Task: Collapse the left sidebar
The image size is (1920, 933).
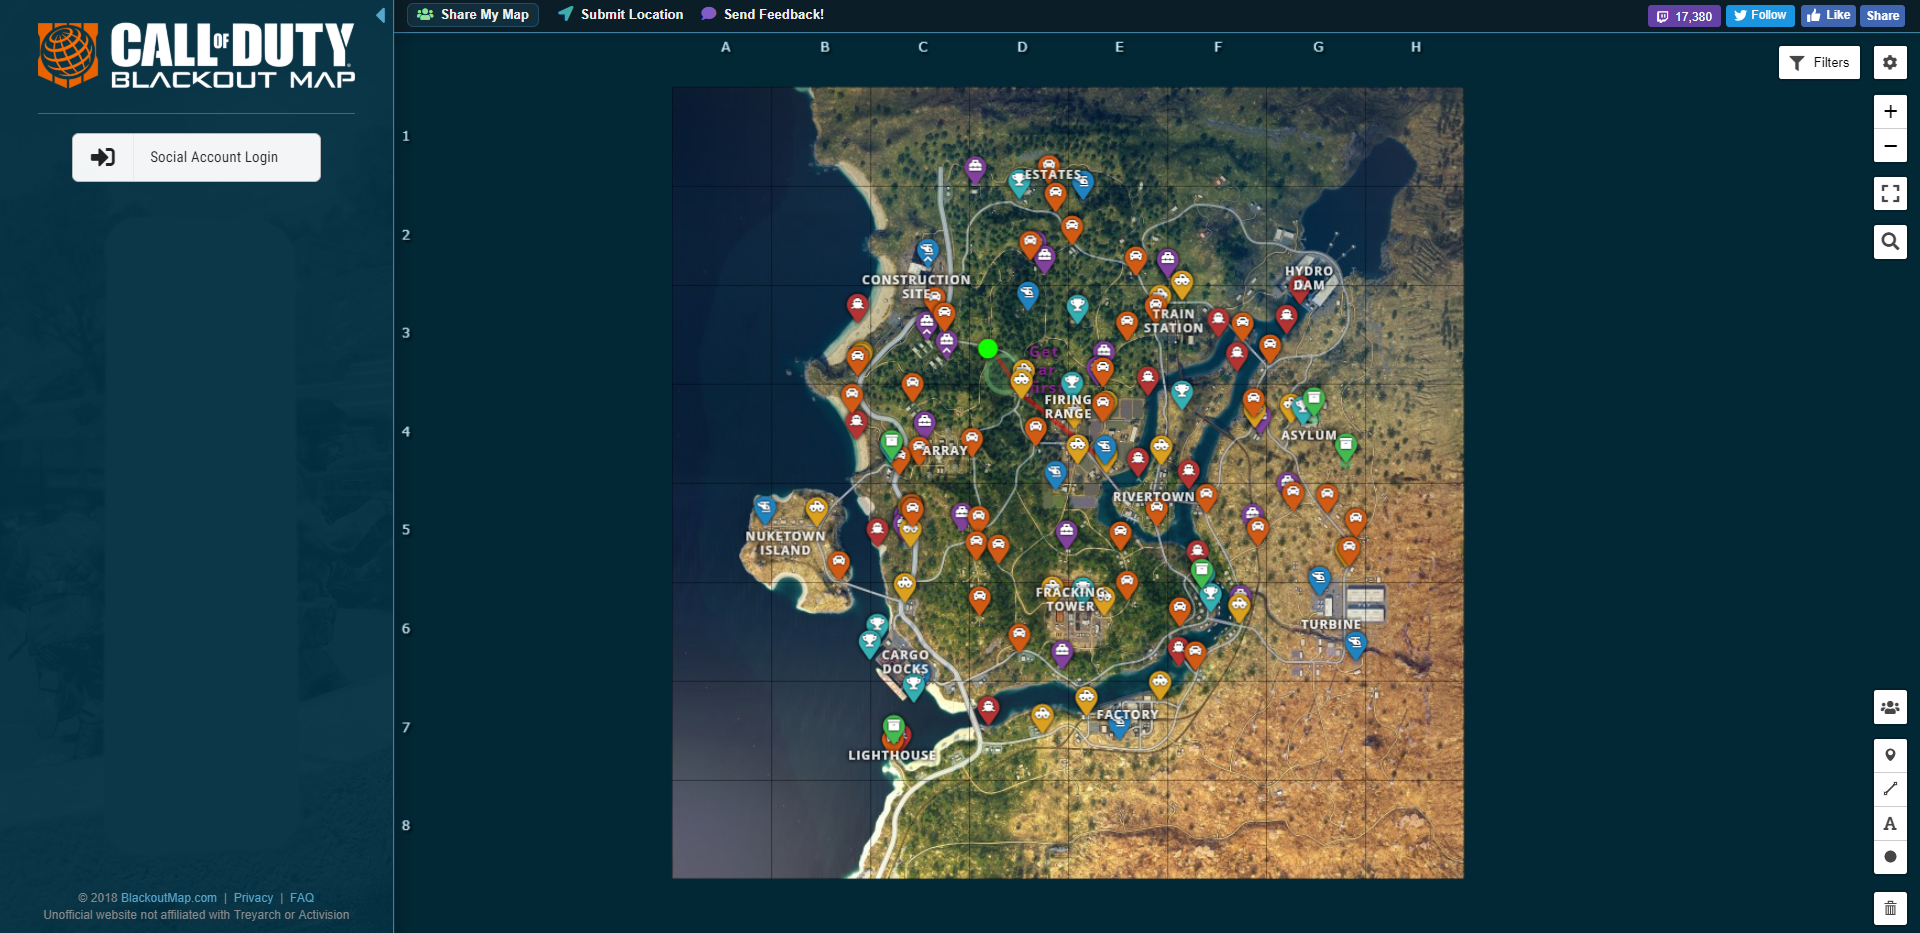Action: [x=380, y=15]
